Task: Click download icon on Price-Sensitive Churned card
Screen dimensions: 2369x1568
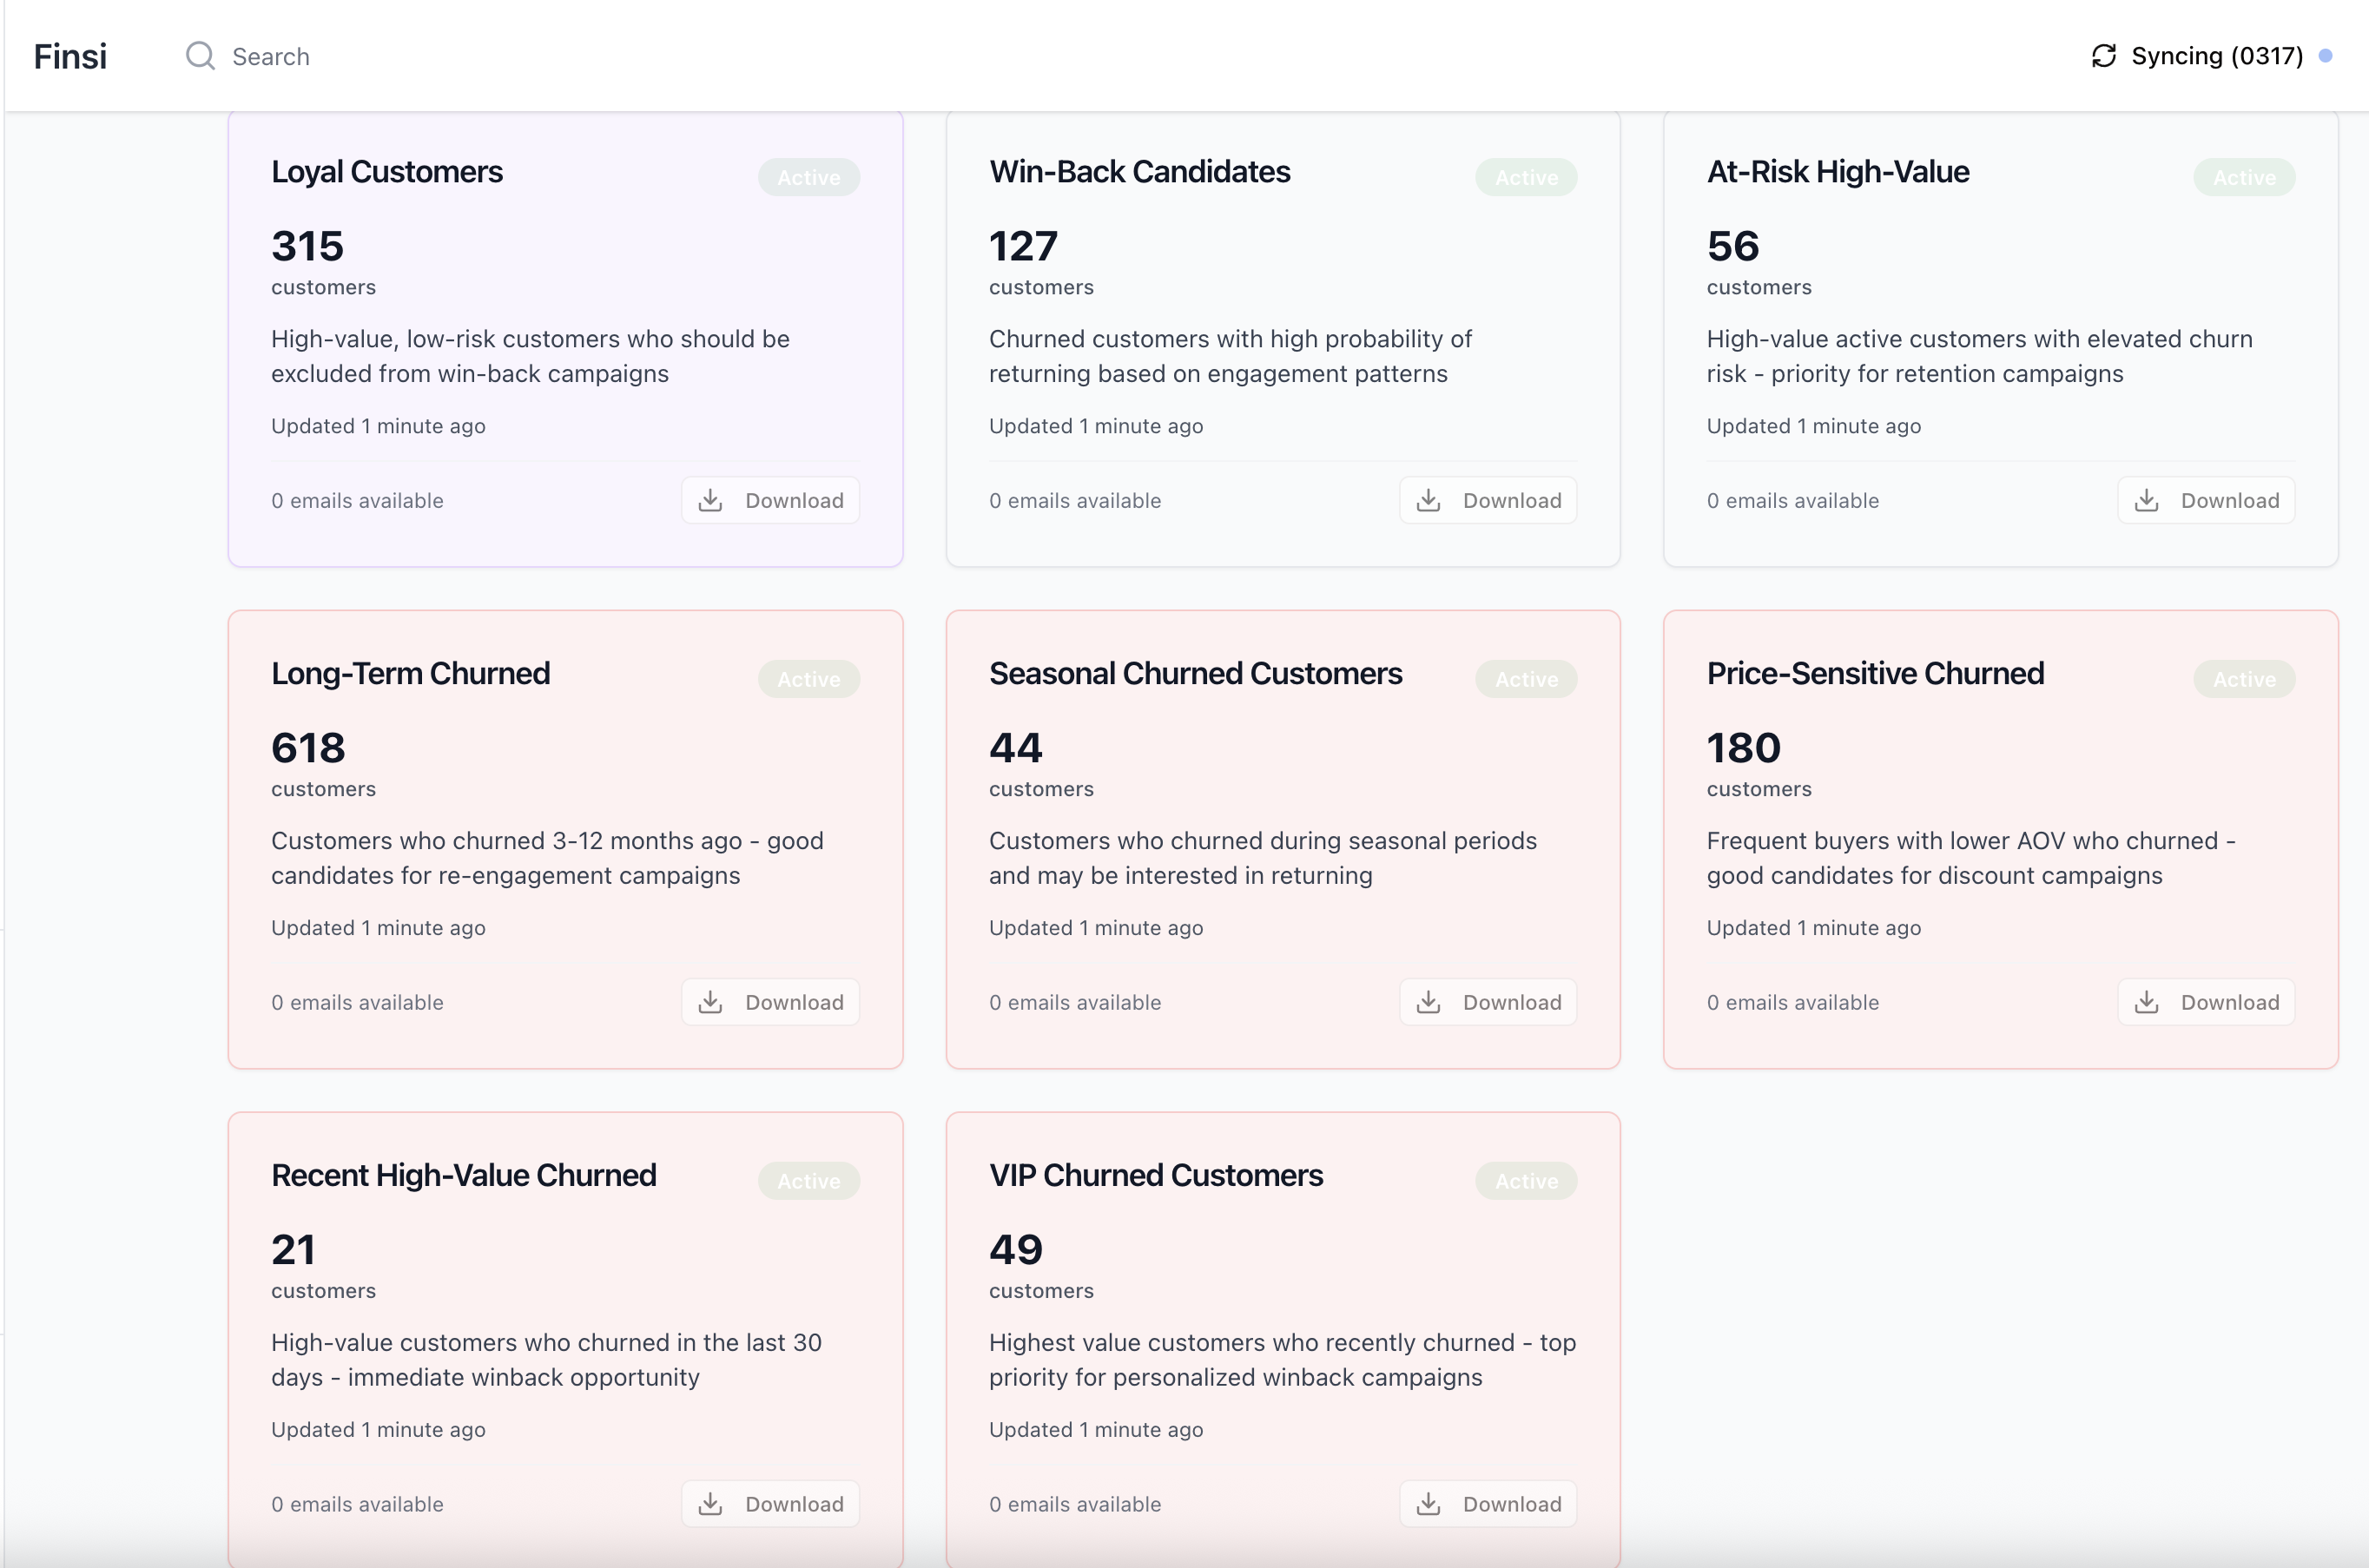Action: [2146, 1002]
